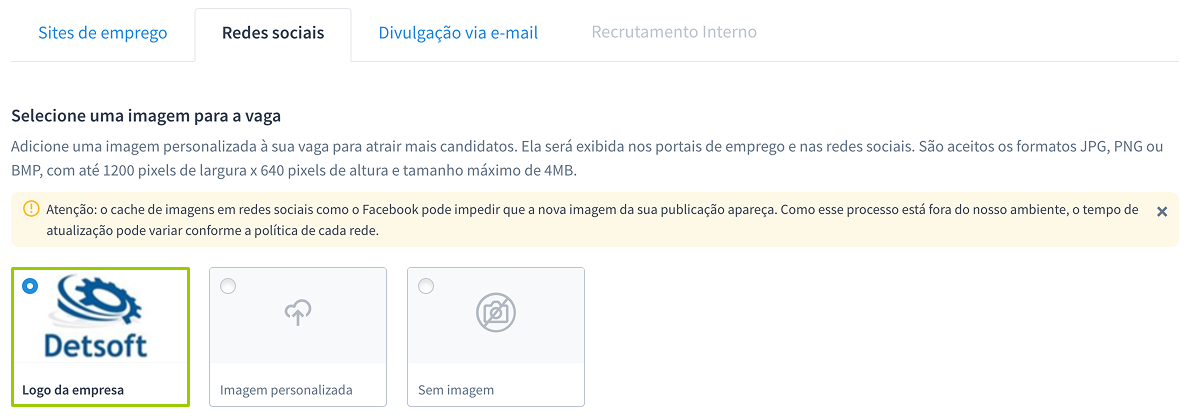1189x418 pixels.
Task: Click the Sem imagem caption text
Action: coord(456,390)
